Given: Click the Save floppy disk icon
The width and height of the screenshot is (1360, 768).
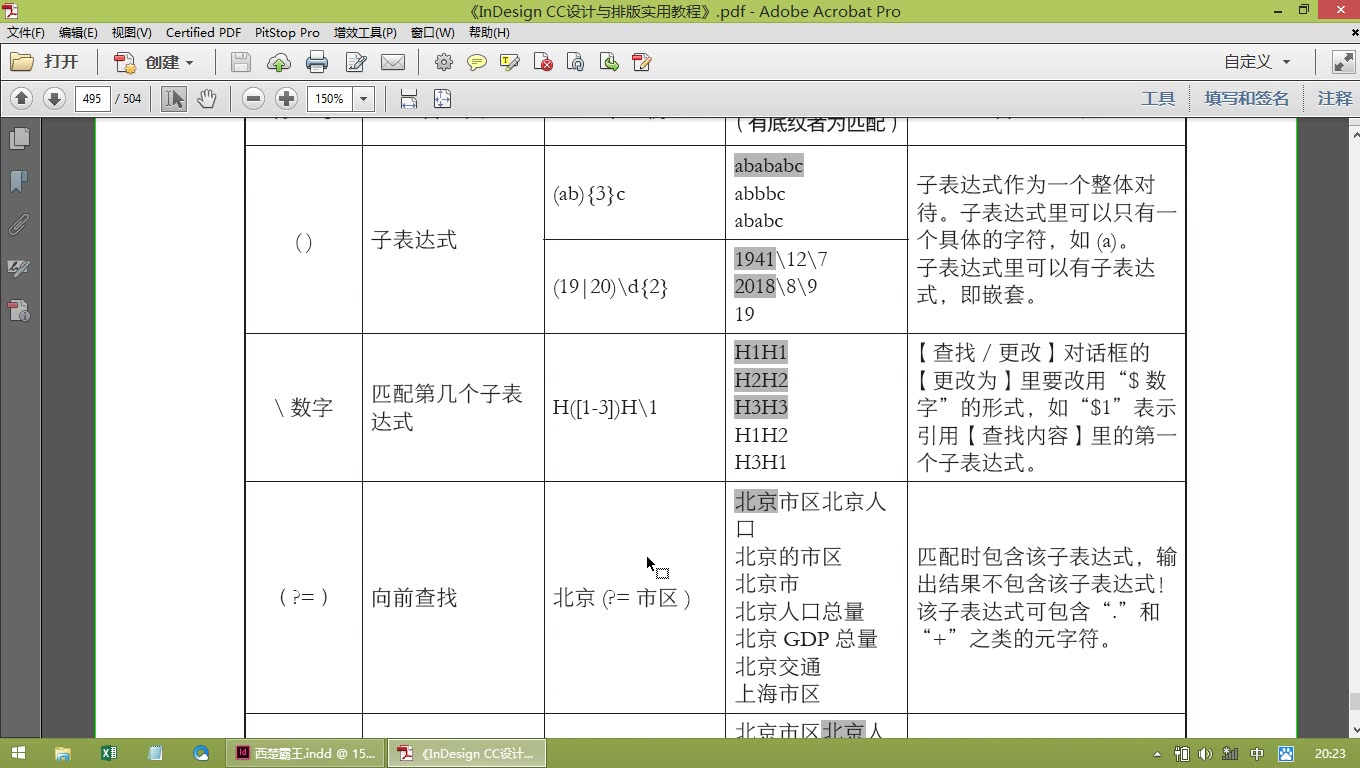Looking at the screenshot, I should (240, 62).
